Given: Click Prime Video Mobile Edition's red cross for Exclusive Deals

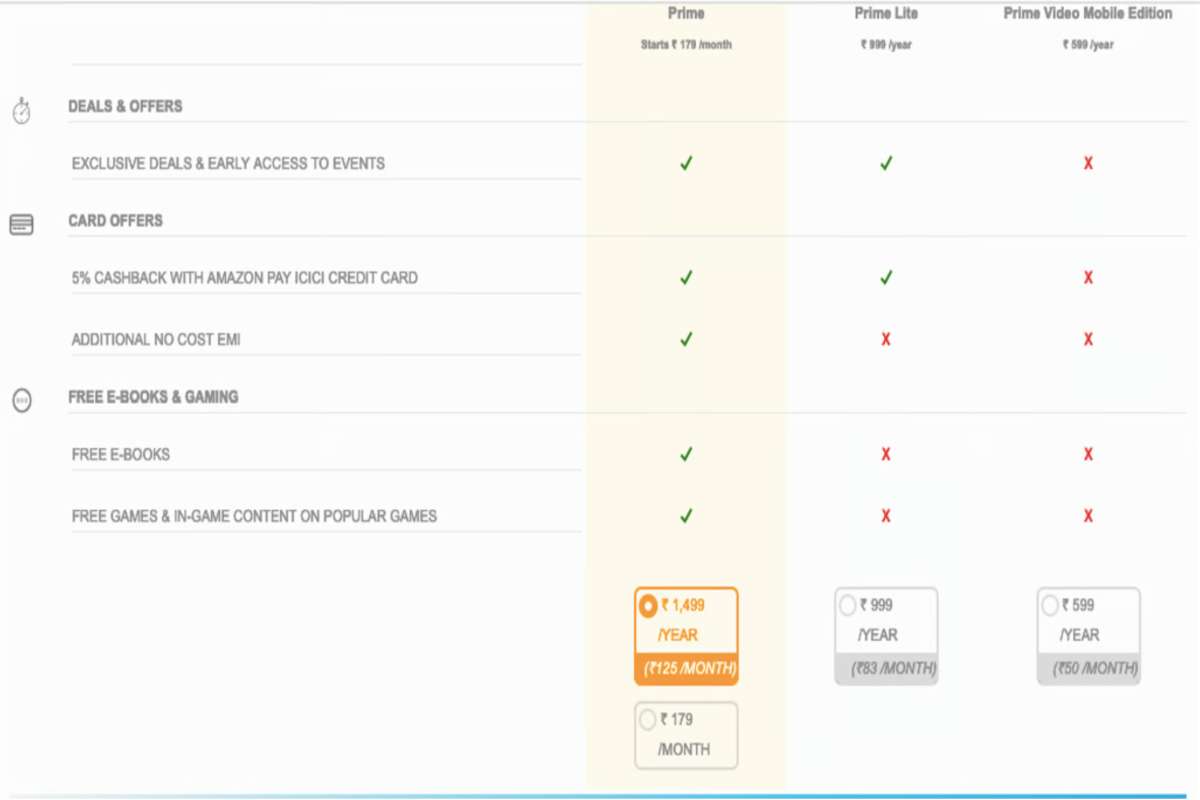Looking at the screenshot, I should [x=1088, y=163].
